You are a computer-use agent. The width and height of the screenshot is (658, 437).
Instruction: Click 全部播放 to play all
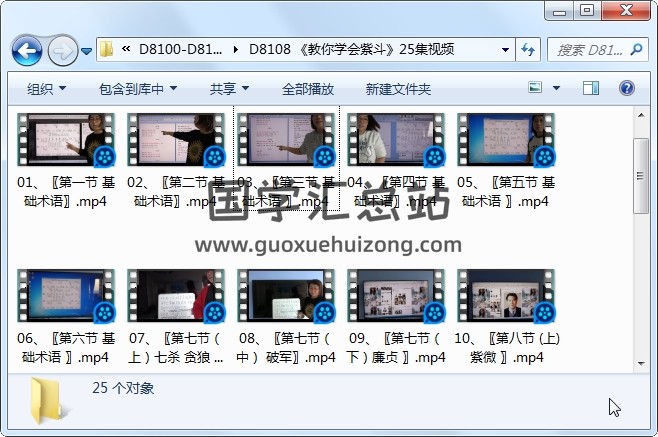(308, 89)
